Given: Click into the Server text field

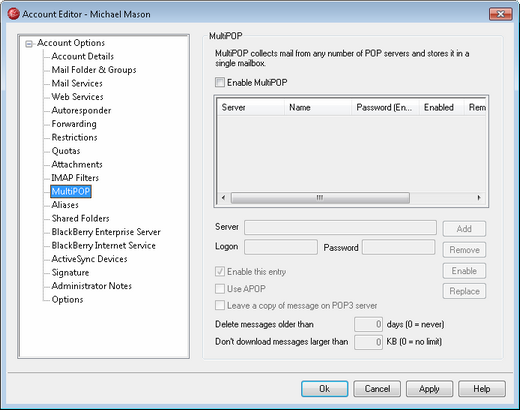Looking at the screenshot, I should point(340,227).
